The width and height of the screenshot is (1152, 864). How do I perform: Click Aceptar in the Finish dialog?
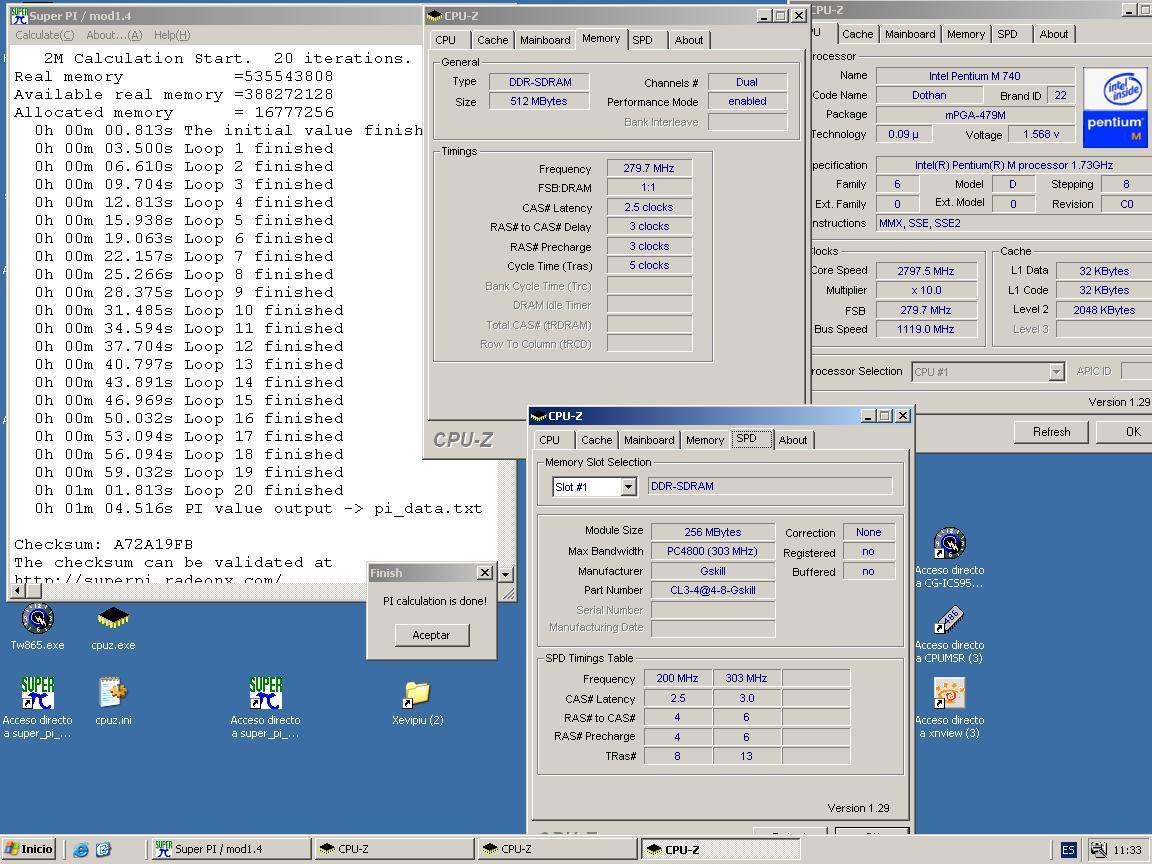point(431,635)
